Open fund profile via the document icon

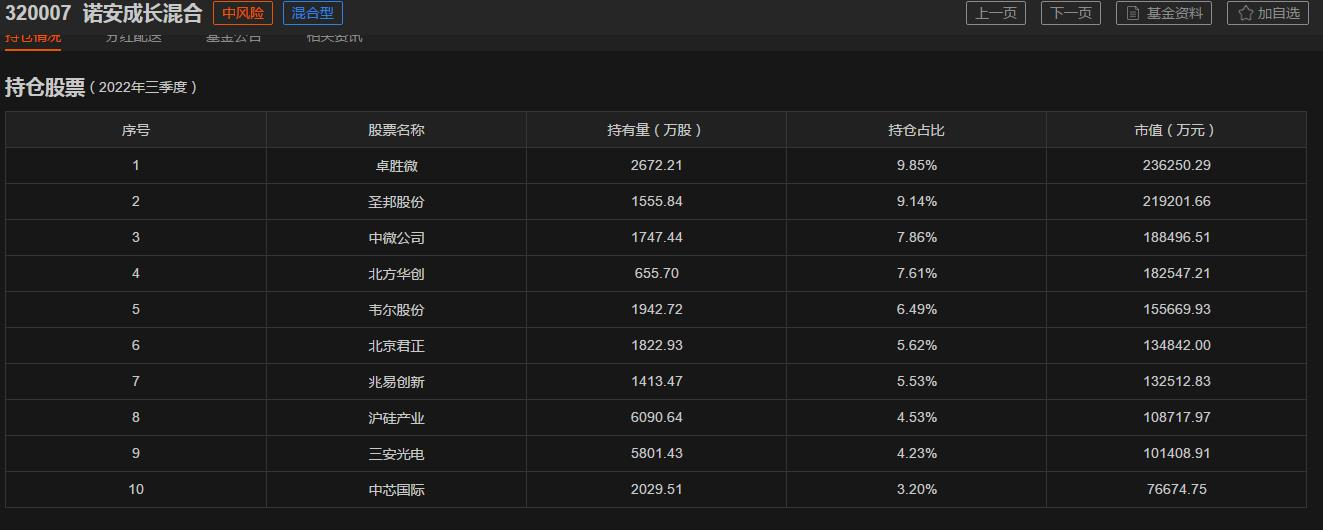click(x=1133, y=13)
